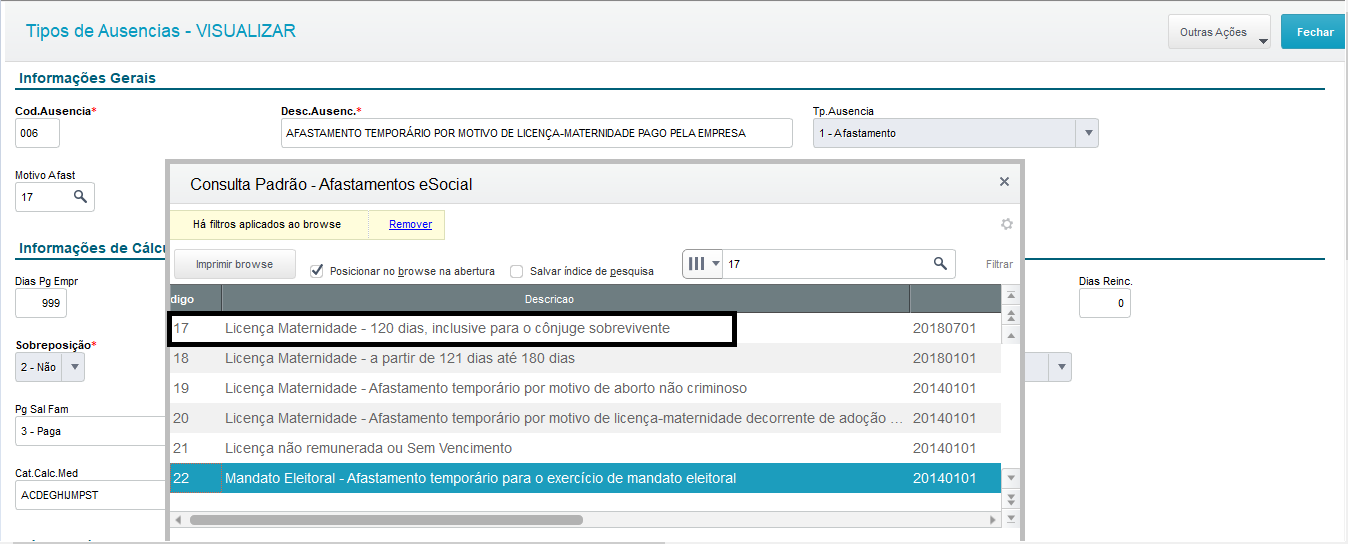The image size is (1348, 544).
Task: Enable Salvar índice de pesquisa checkbox
Action: [x=517, y=271]
